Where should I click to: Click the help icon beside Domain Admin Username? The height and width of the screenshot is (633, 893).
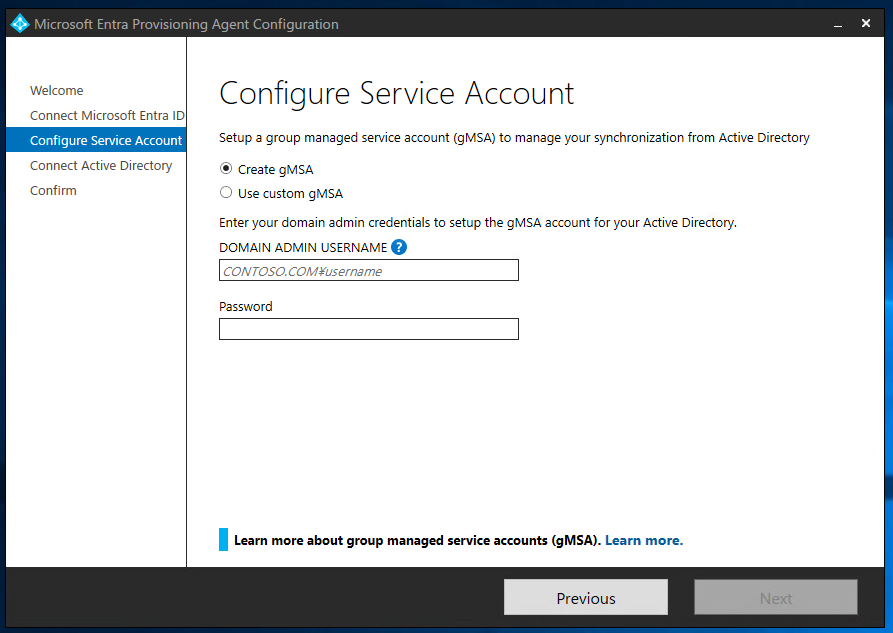[x=399, y=247]
